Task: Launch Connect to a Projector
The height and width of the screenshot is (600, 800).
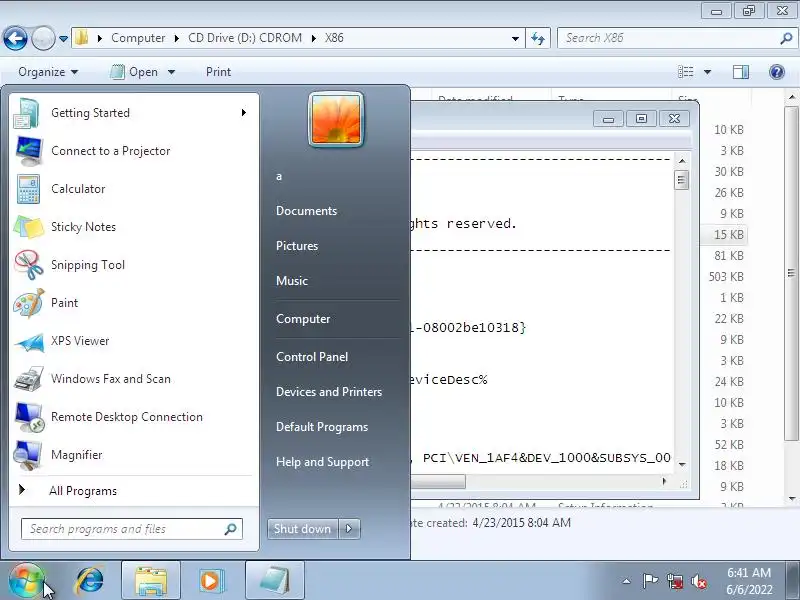Action: (x=134, y=151)
